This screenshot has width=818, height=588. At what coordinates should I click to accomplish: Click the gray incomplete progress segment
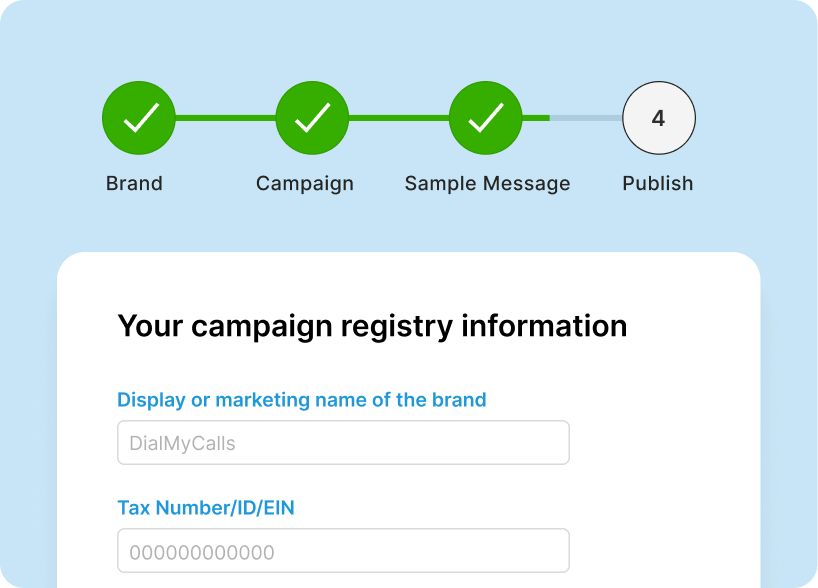pos(586,118)
